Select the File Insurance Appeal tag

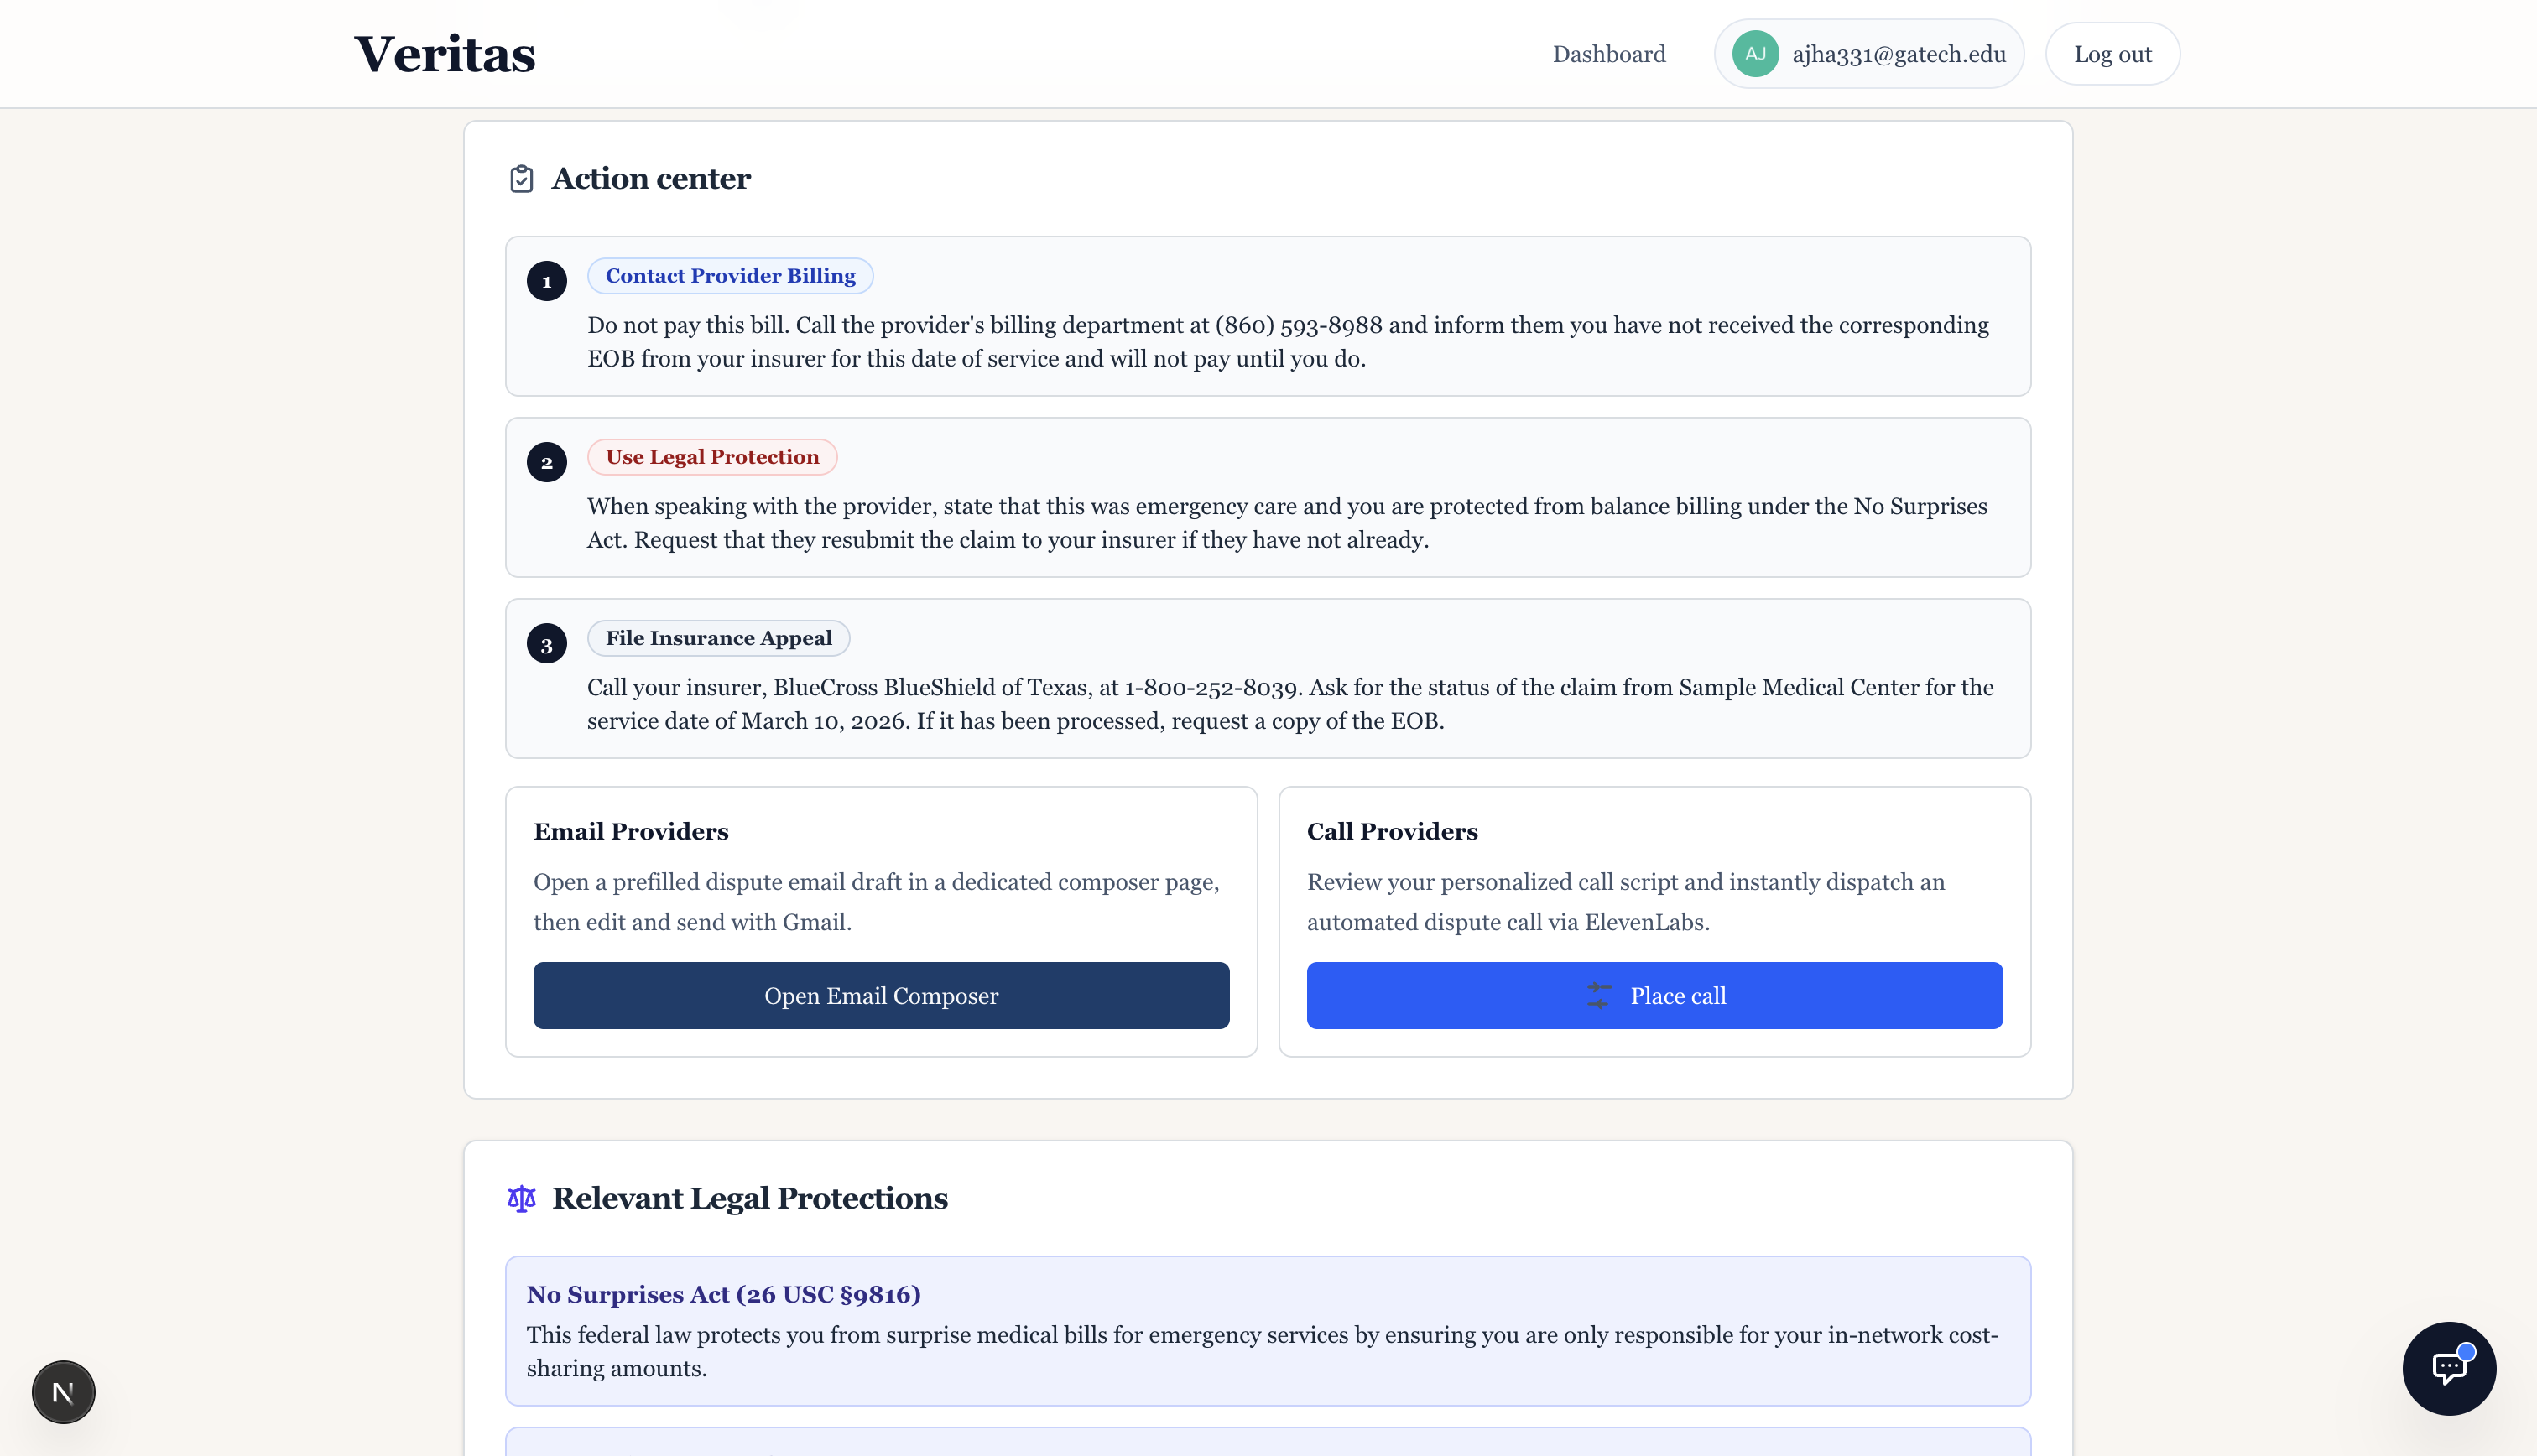click(717, 638)
